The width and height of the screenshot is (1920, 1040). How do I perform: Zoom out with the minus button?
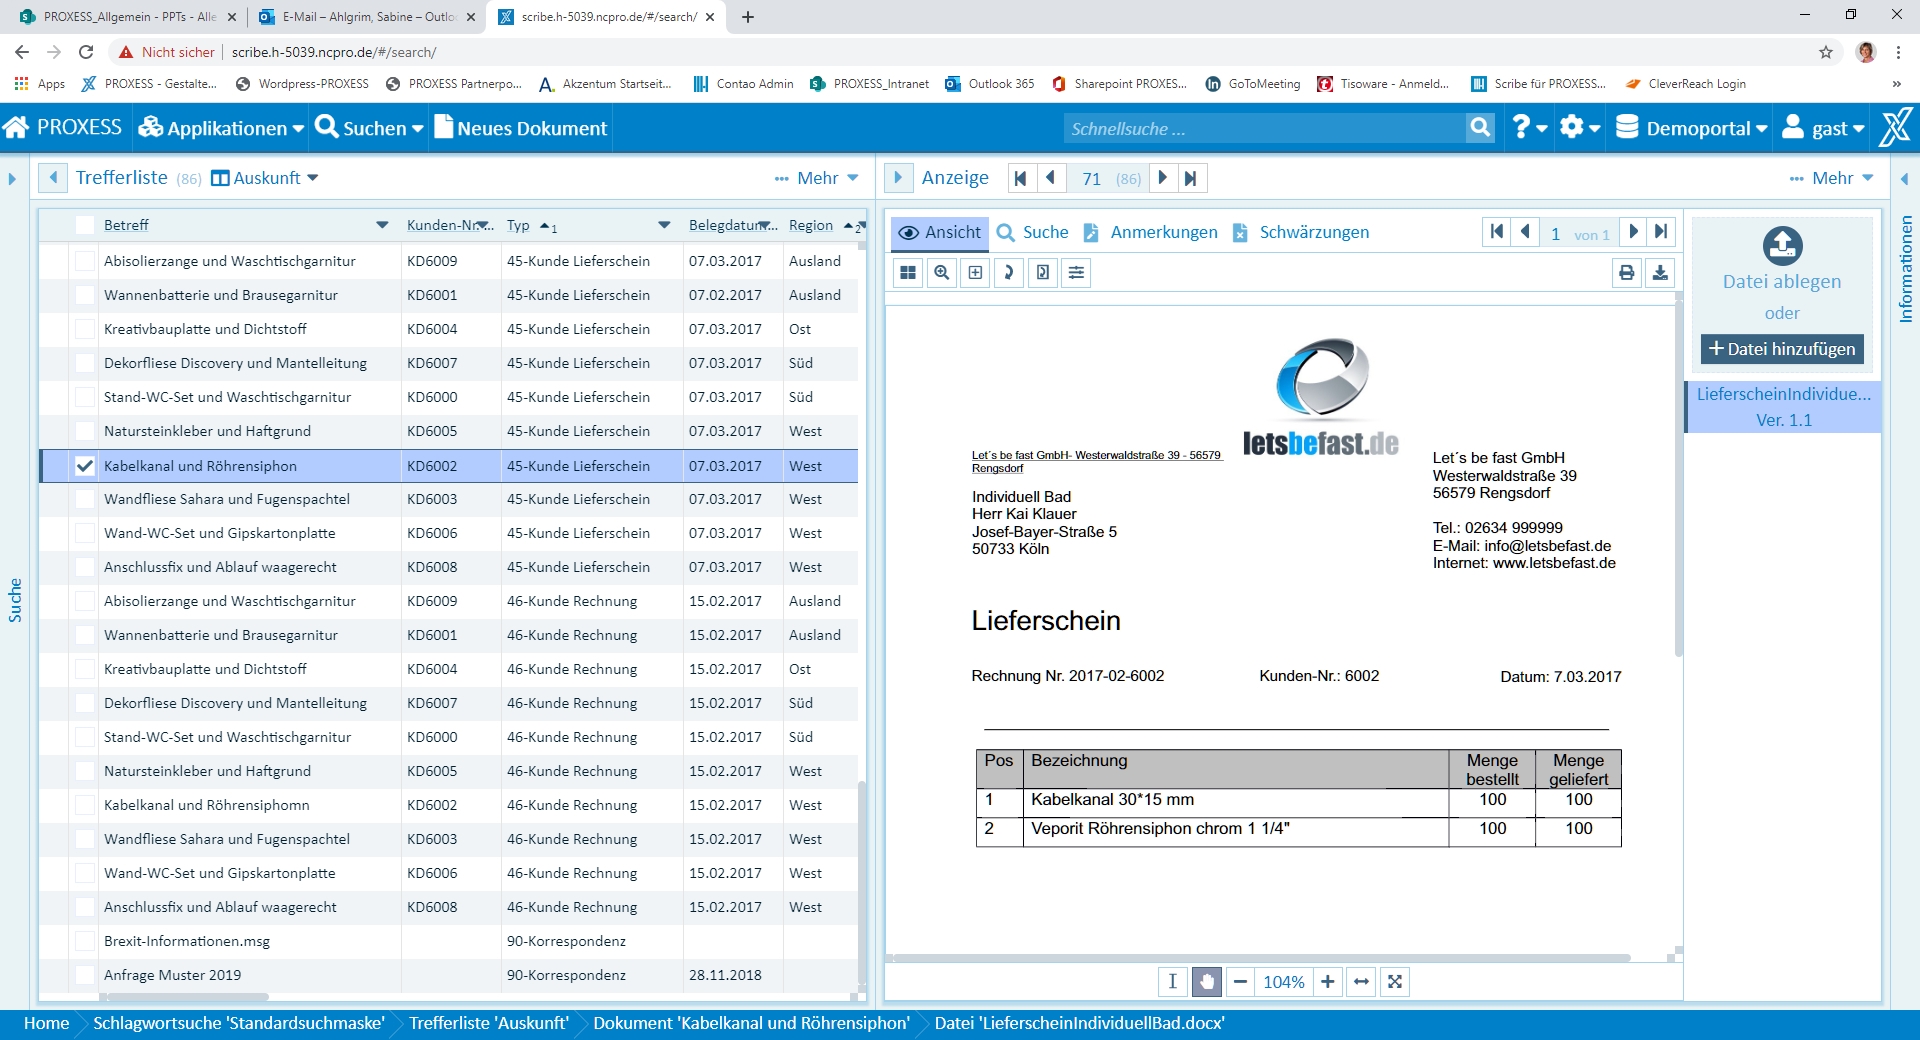(x=1240, y=982)
